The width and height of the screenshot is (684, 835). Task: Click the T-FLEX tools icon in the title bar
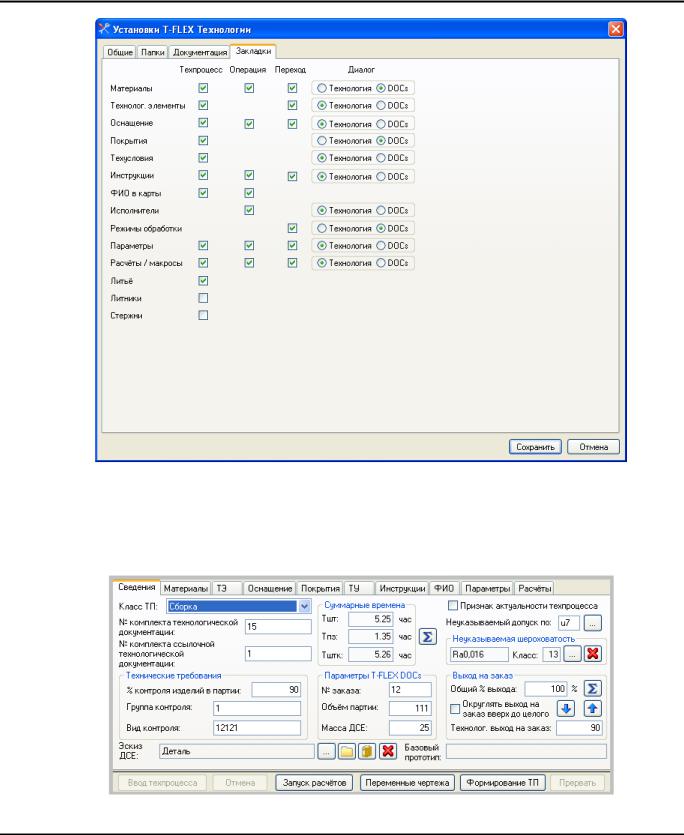click(104, 29)
